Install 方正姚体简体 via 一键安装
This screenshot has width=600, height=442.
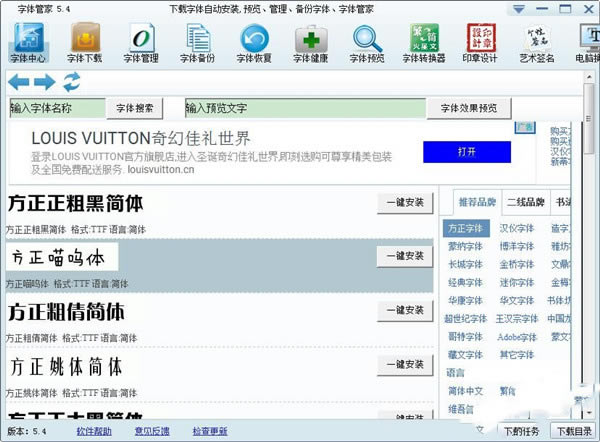pyautogui.click(x=405, y=365)
